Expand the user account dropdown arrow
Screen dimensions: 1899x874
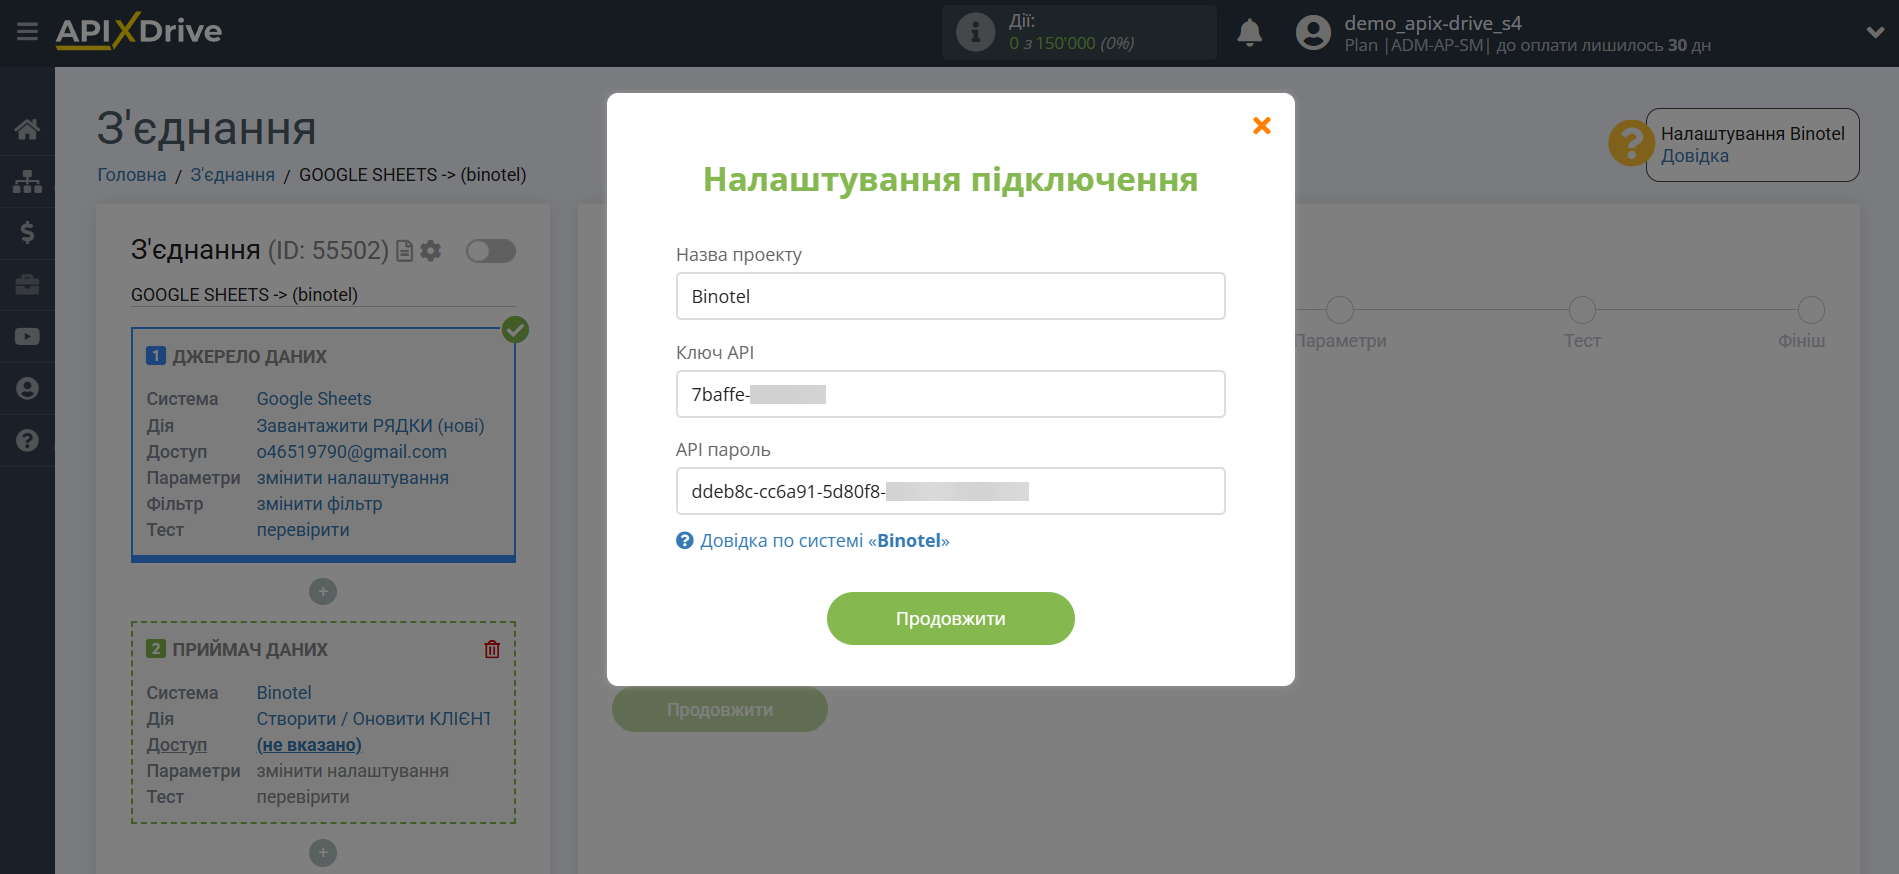click(x=1875, y=32)
